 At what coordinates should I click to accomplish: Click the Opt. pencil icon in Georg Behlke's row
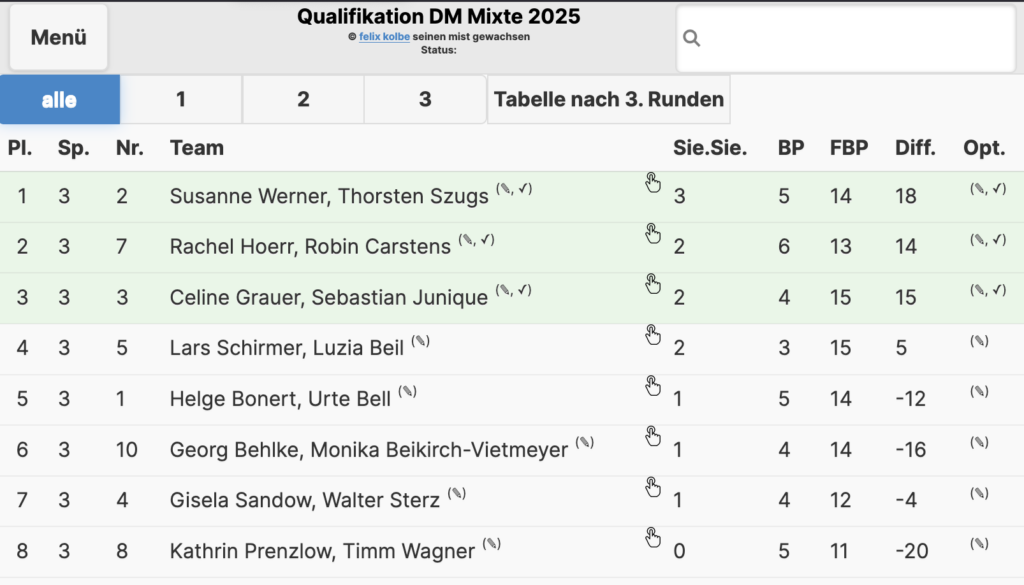[979, 443]
